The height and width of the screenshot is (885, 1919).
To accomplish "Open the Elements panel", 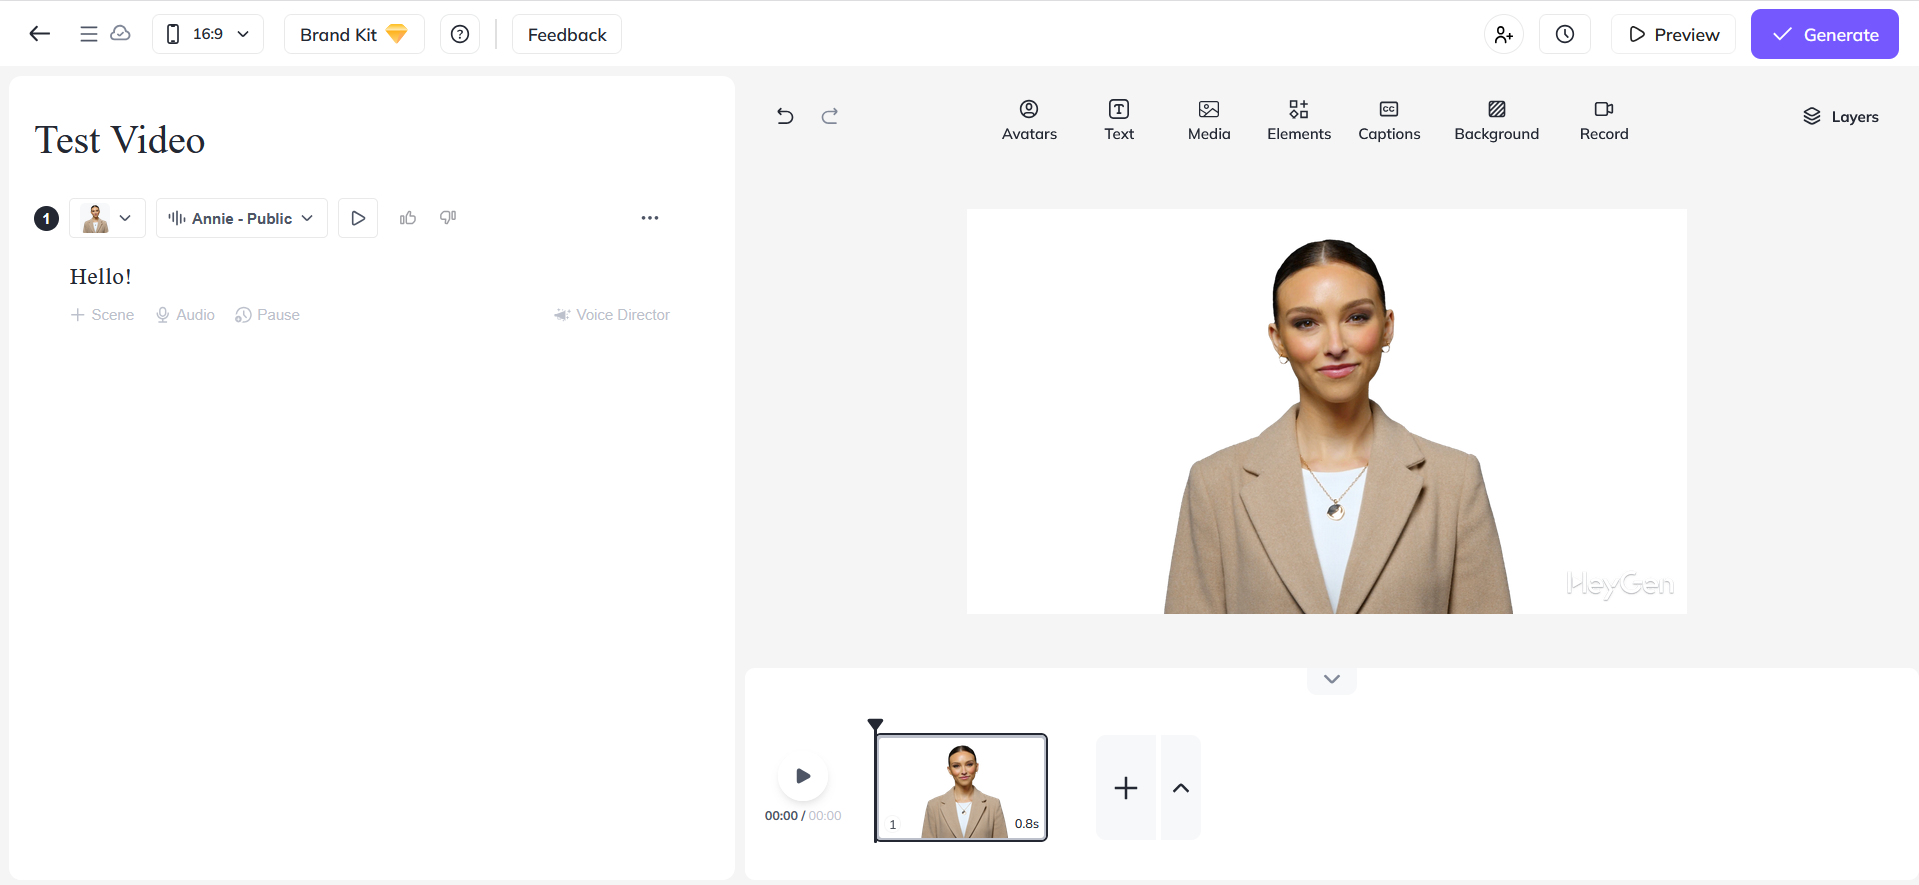I will pos(1299,120).
